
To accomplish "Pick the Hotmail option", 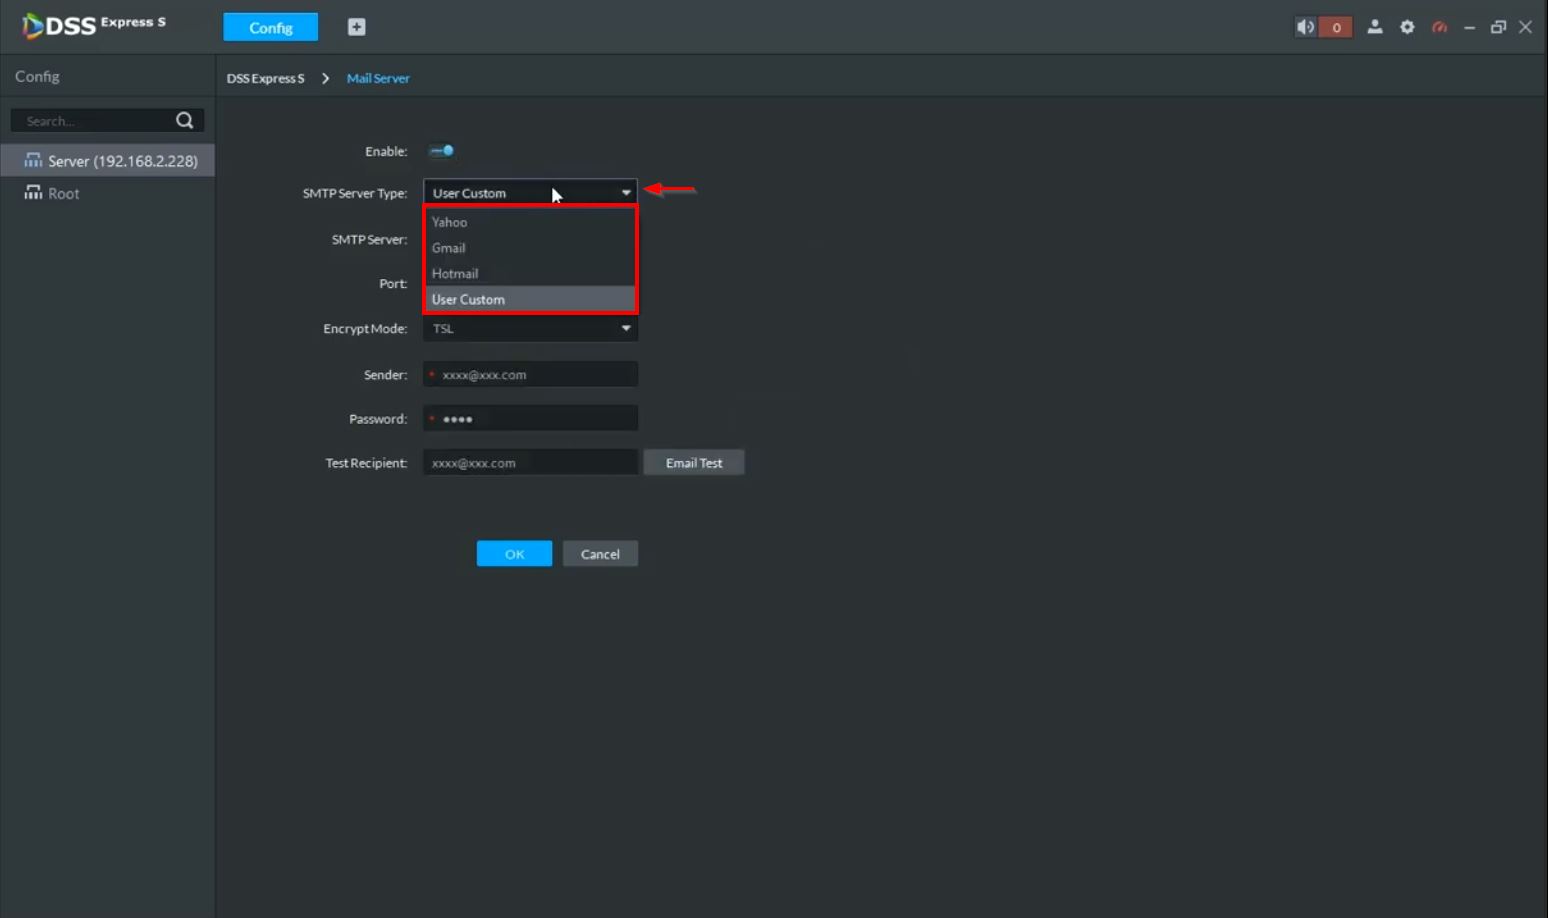I will pyautogui.click(x=455, y=273).
